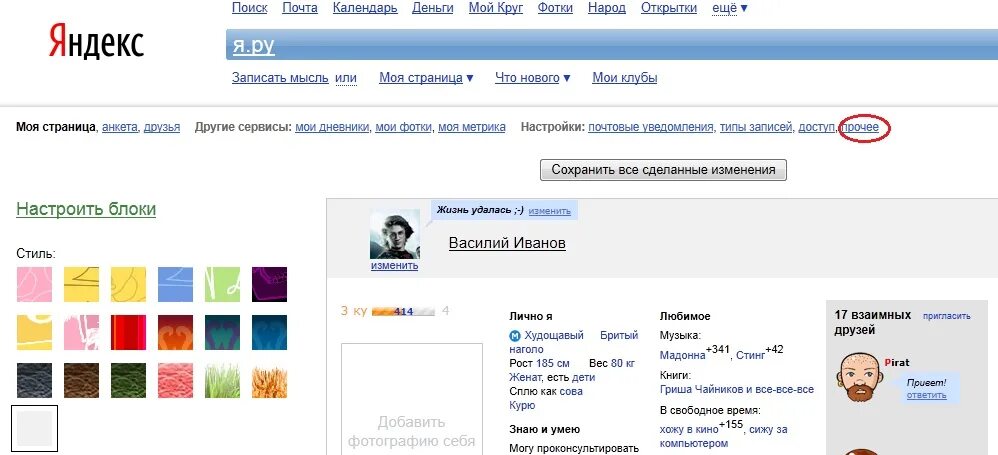The height and width of the screenshot is (455, 998).
Task: Open почтовые уведомления settings
Action: [x=650, y=127]
